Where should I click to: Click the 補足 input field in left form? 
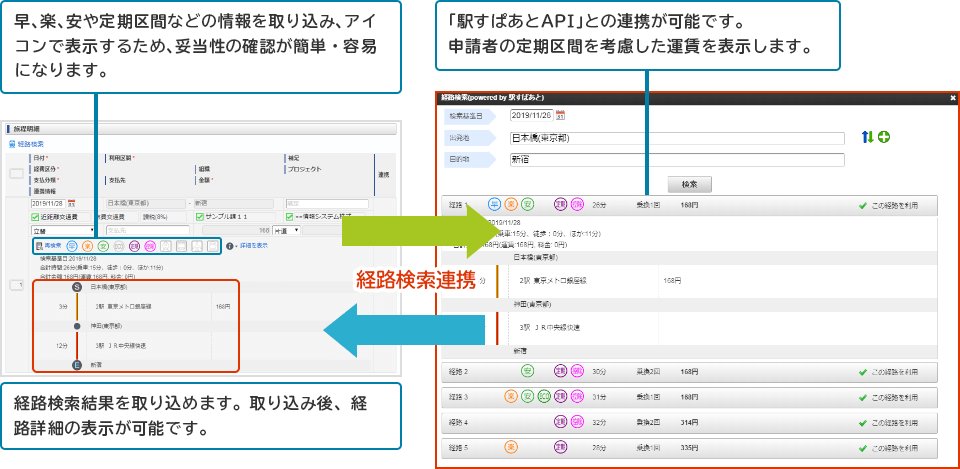[327, 203]
